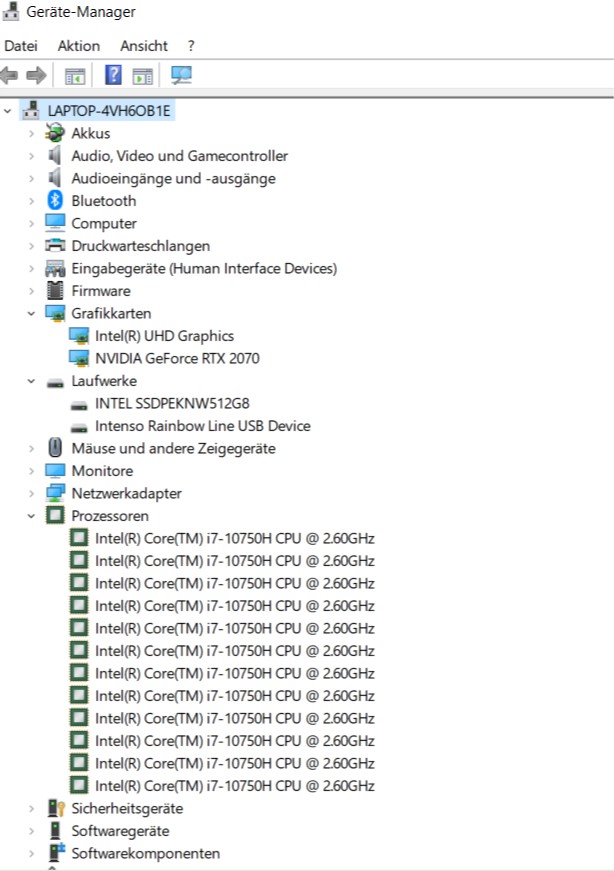614x871 pixels.
Task: Select Audioeingänge und -ausgänge label
Action: (173, 178)
